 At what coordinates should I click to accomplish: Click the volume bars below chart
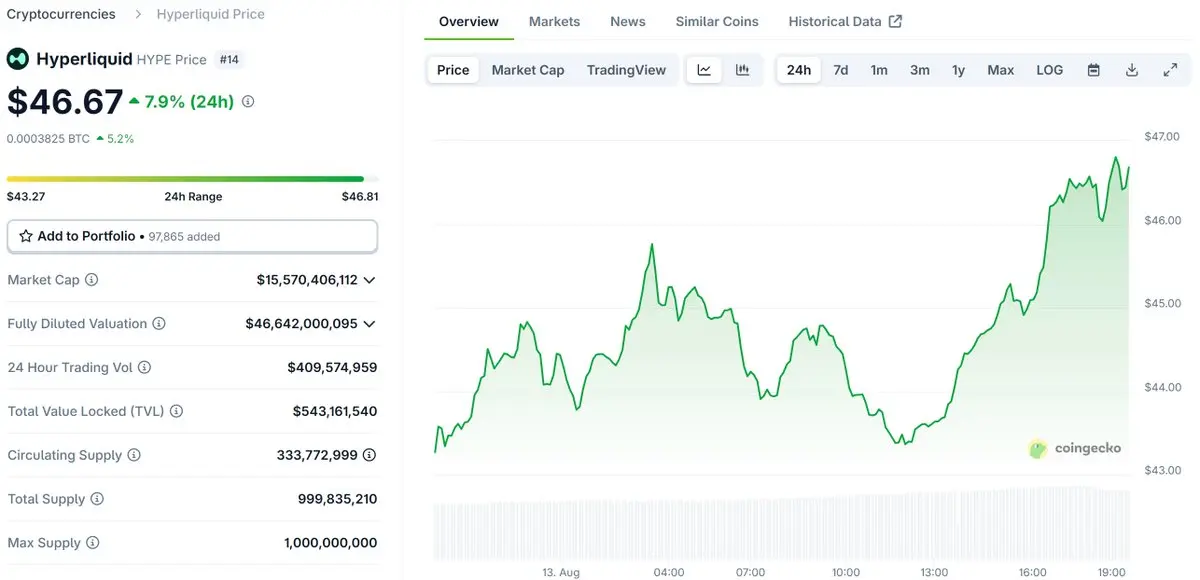(x=783, y=524)
